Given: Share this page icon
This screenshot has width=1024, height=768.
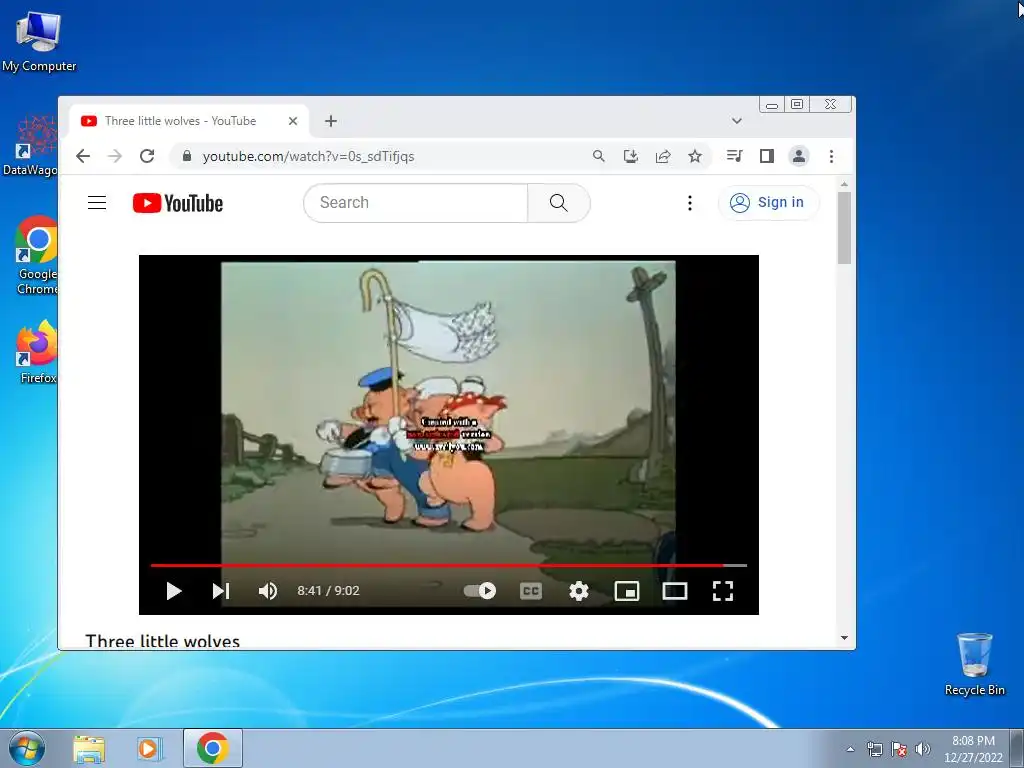Looking at the screenshot, I should 663,156.
